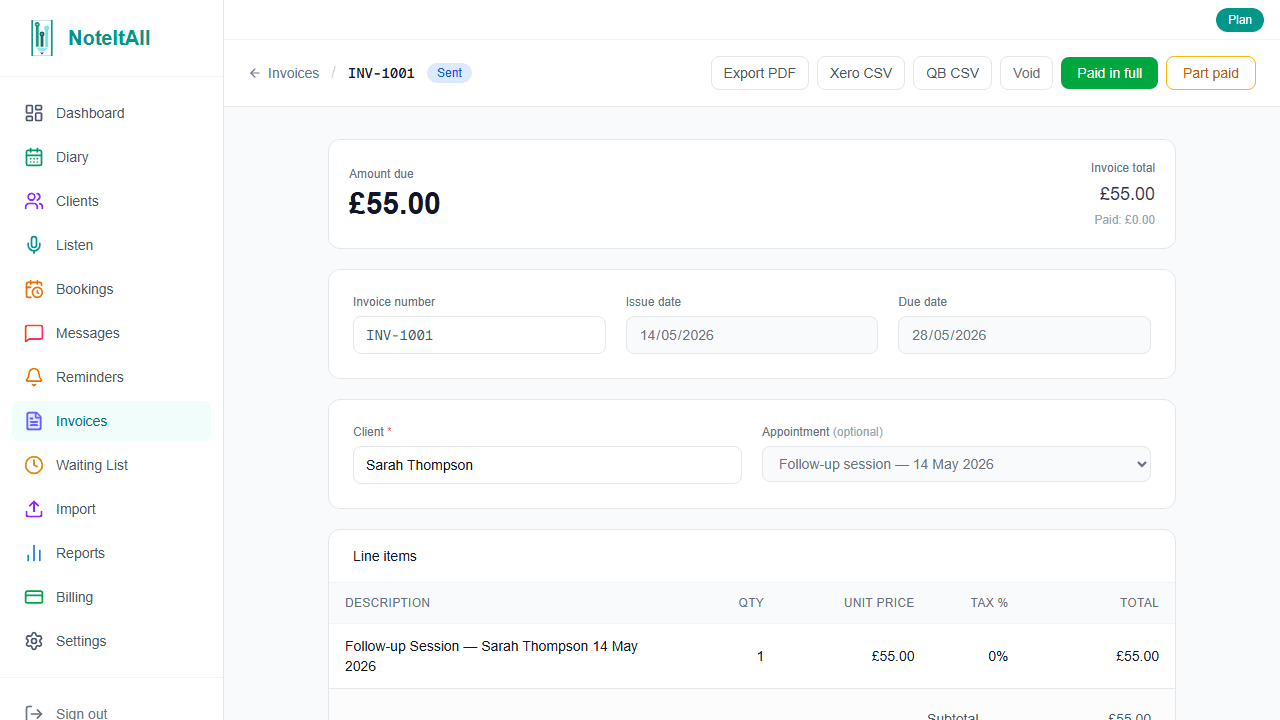The height and width of the screenshot is (720, 1280).
Task: Record a Part paid payment
Action: (1211, 73)
